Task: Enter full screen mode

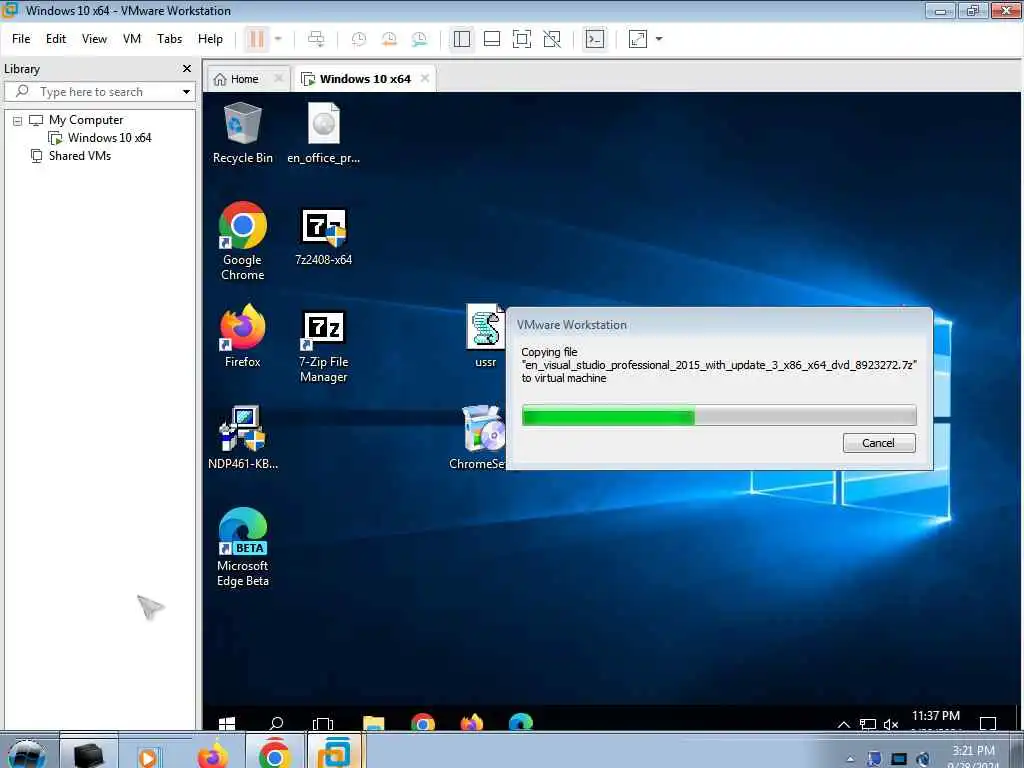Action: [522, 39]
